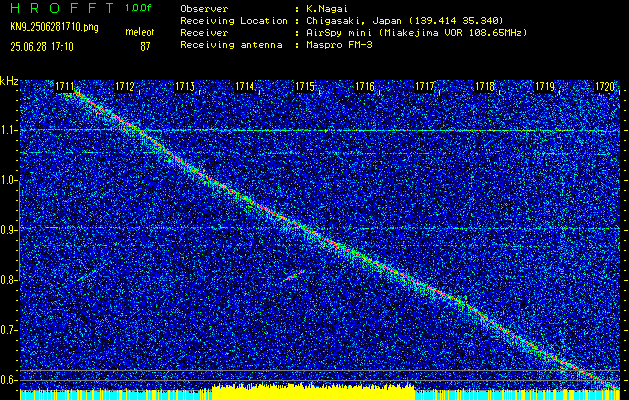Image resolution: width=629 pixels, height=400 pixels.
Task: Click the Chigasaki, Japan location text
Action: [x=404, y=21]
